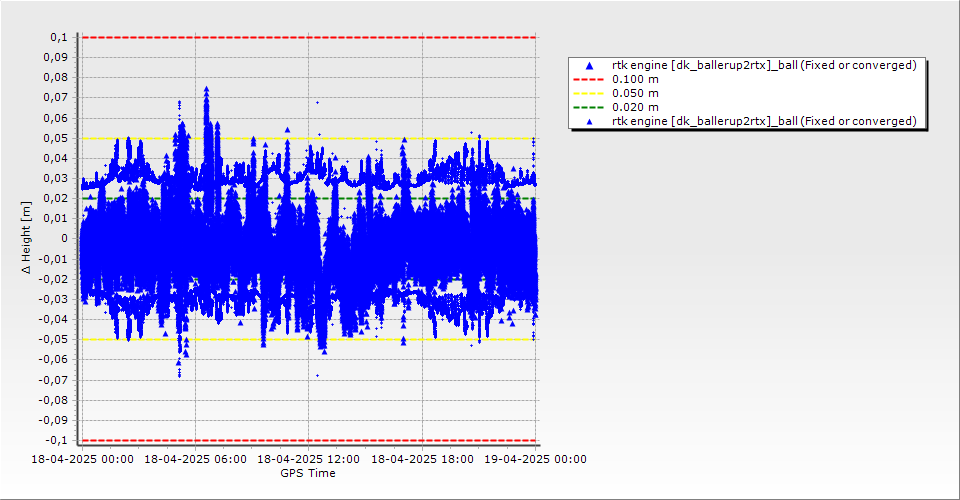Click the red dashed line legend sample

tap(588, 80)
